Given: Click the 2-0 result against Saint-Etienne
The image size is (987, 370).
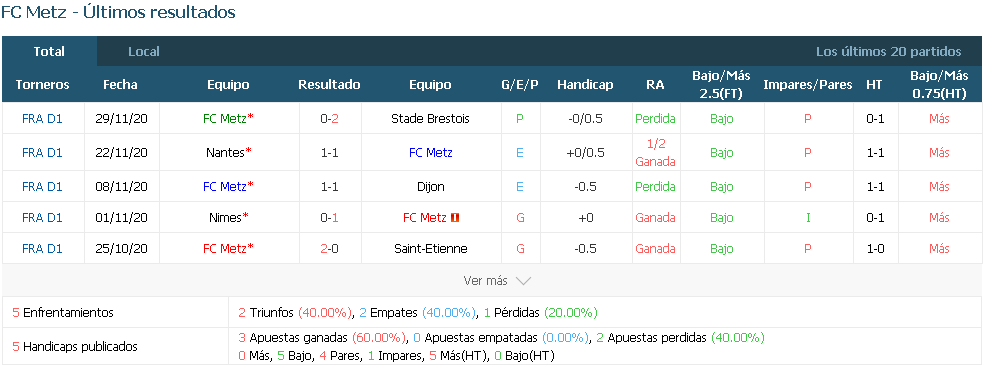Looking at the screenshot, I should point(329,249).
